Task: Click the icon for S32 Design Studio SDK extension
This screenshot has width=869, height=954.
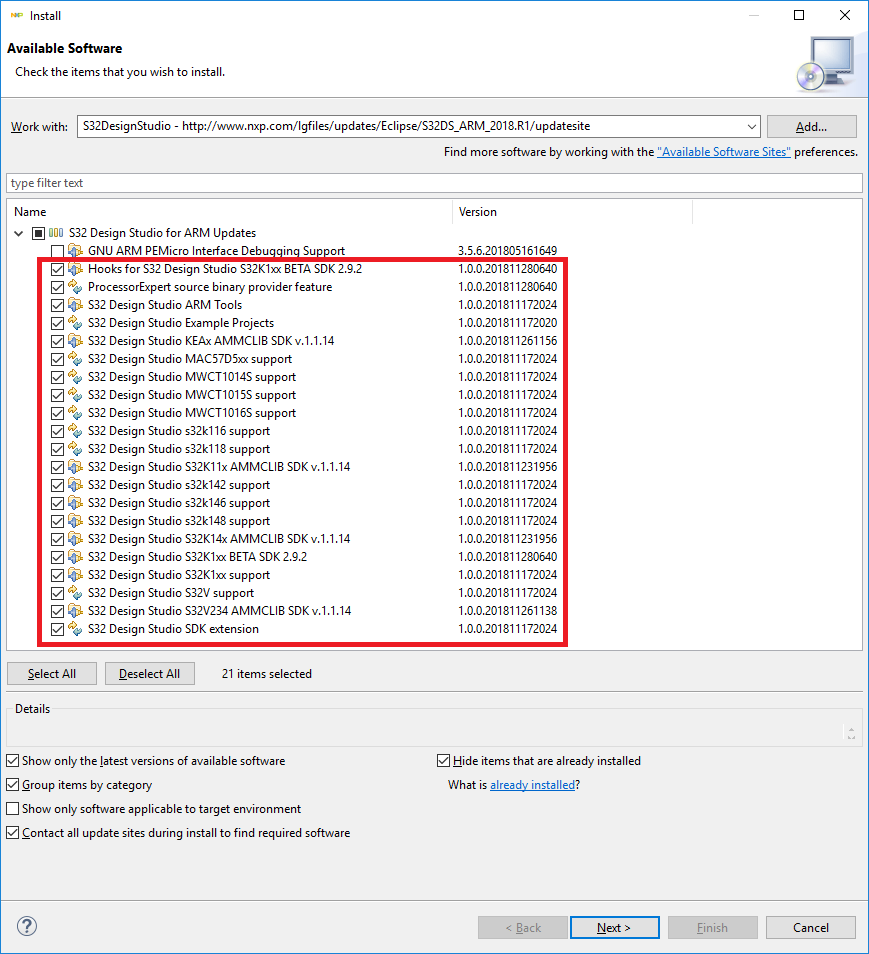Action: coord(75,628)
